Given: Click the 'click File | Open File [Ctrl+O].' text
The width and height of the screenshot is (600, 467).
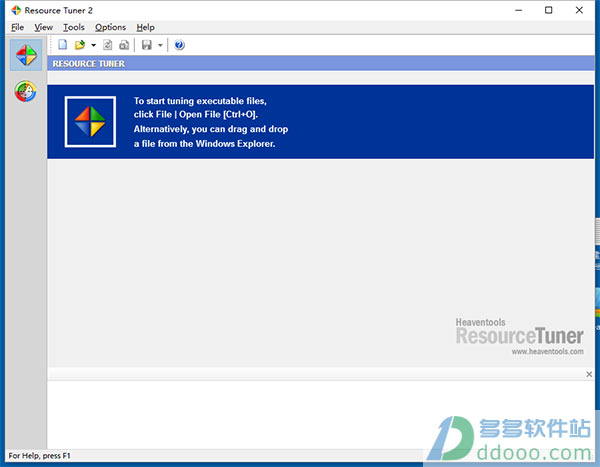Looking at the screenshot, I should coord(196,114).
